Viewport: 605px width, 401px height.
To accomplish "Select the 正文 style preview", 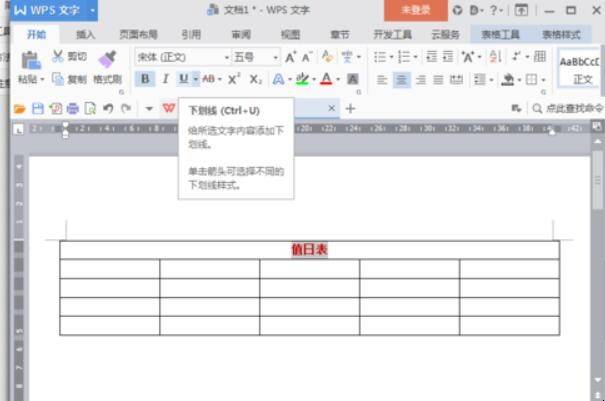I will tap(579, 69).
